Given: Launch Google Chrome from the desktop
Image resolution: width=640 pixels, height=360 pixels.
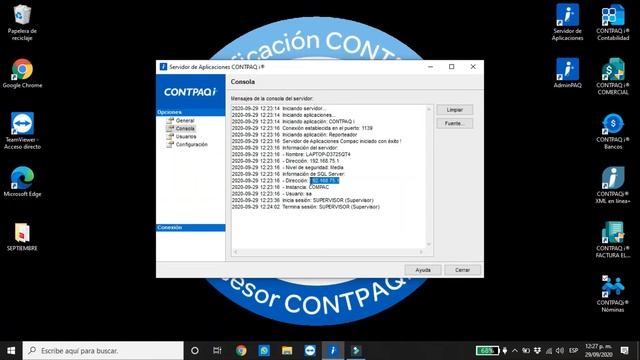Looking at the screenshot, I should click(22, 73).
